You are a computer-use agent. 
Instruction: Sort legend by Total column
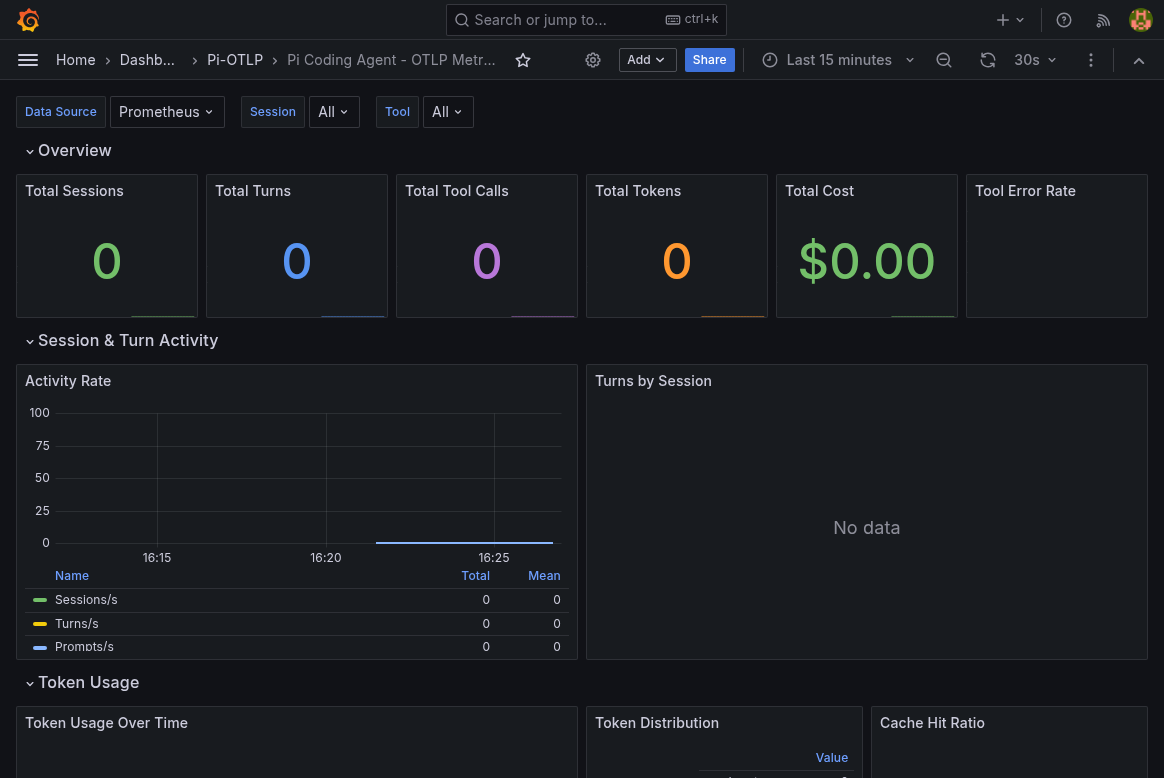476,576
